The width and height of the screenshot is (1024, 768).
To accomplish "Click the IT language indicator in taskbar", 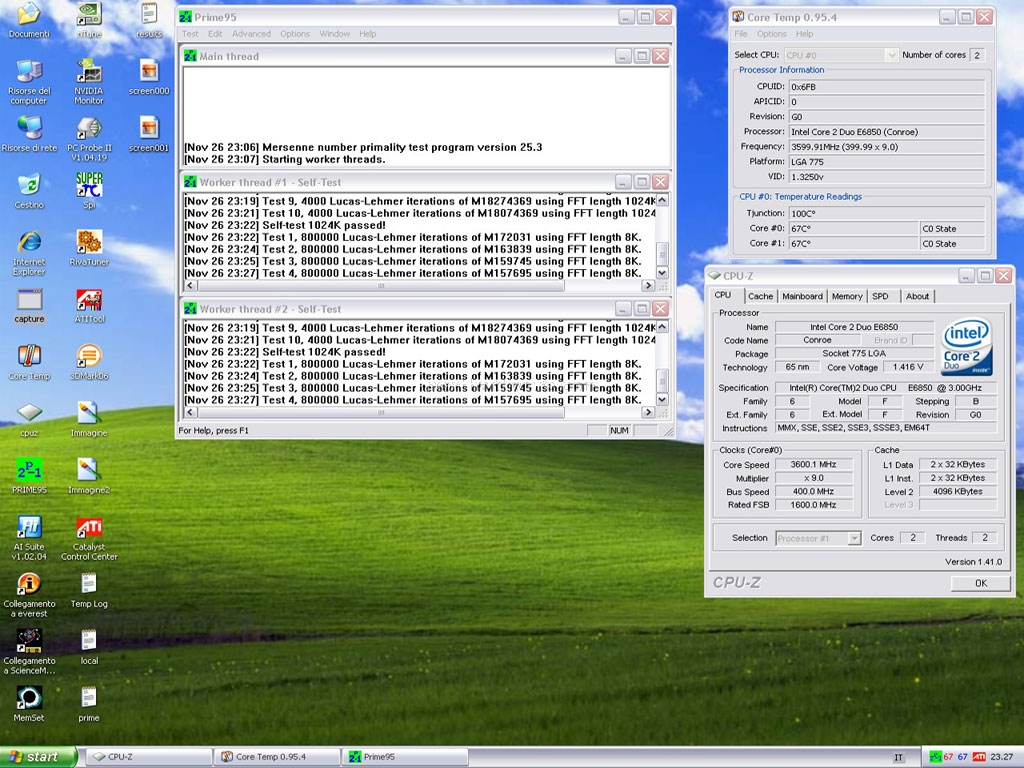I will click(x=899, y=758).
